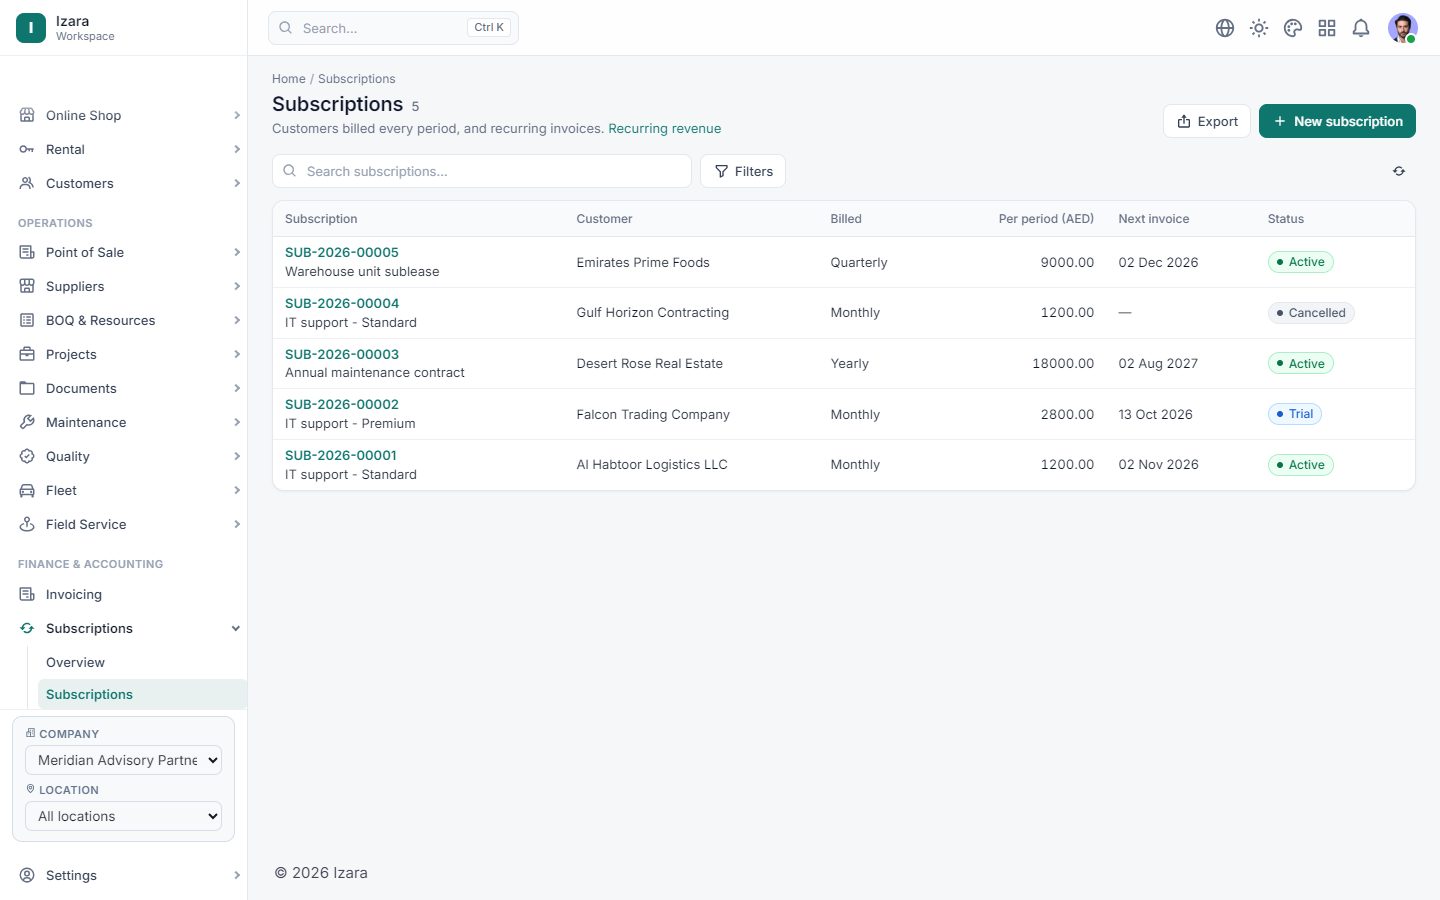Open the Company dropdown

(x=123, y=760)
